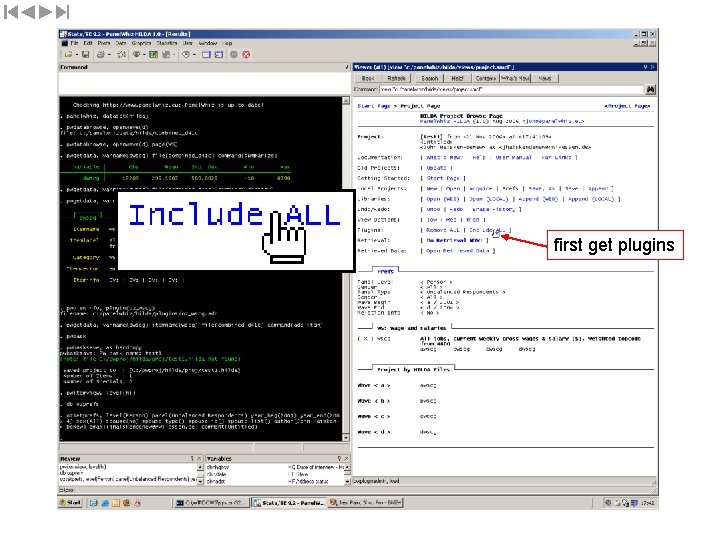The image size is (720, 540).
Task: Click the clock timer toolbar icon
Action: click(186, 55)
